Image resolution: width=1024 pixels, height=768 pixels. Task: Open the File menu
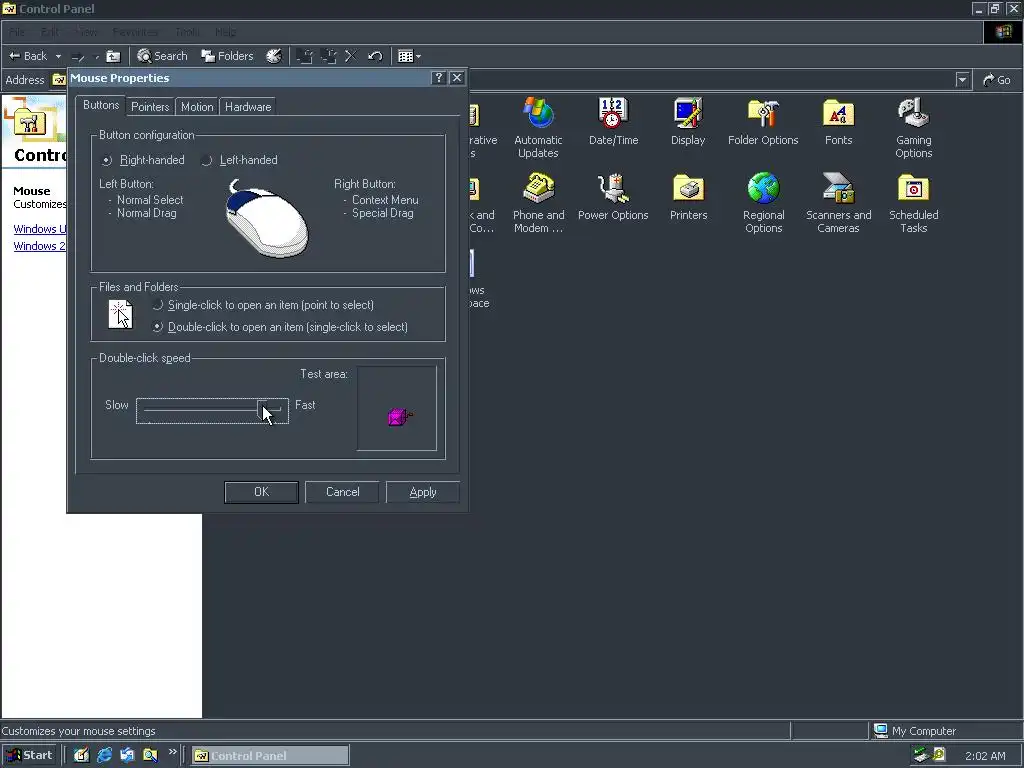(x=17, y=32)
